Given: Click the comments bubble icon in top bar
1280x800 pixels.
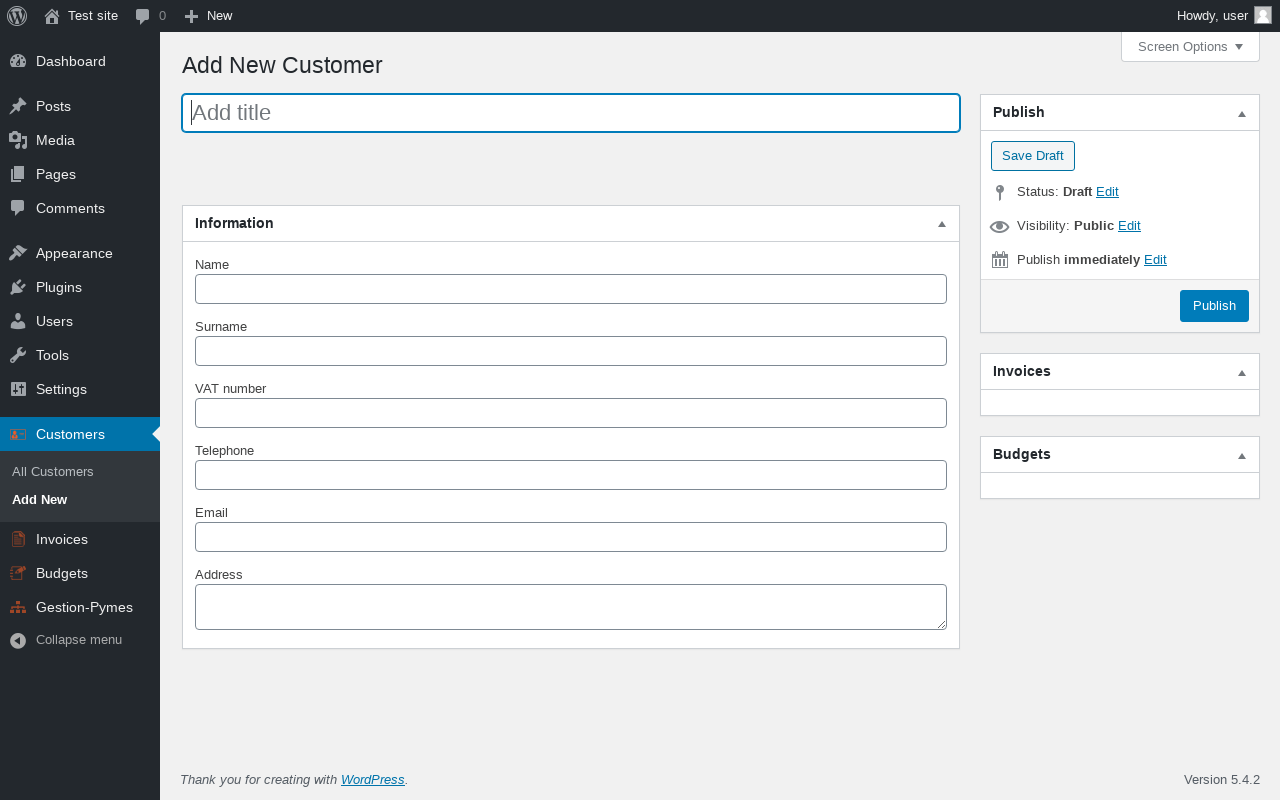Looking at the screenshot, I should [x=142, y=16].
